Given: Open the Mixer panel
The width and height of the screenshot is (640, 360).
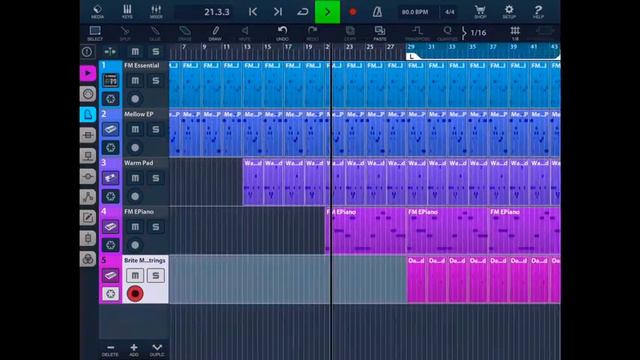Looking at the screenshot, I should coord(156,12).
